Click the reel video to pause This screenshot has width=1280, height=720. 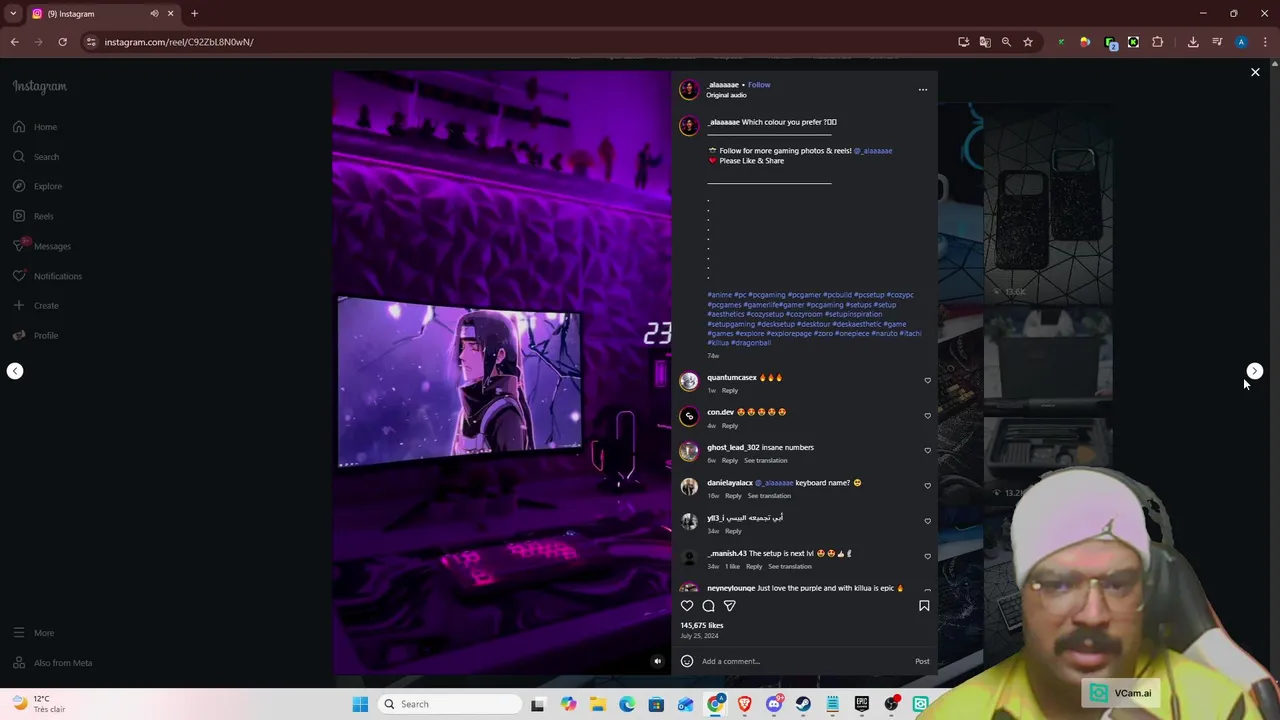point(502,372)
